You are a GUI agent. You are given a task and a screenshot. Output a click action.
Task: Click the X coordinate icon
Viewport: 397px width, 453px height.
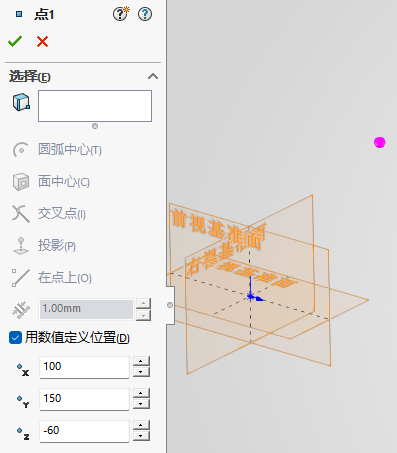[x=23, y=370]
